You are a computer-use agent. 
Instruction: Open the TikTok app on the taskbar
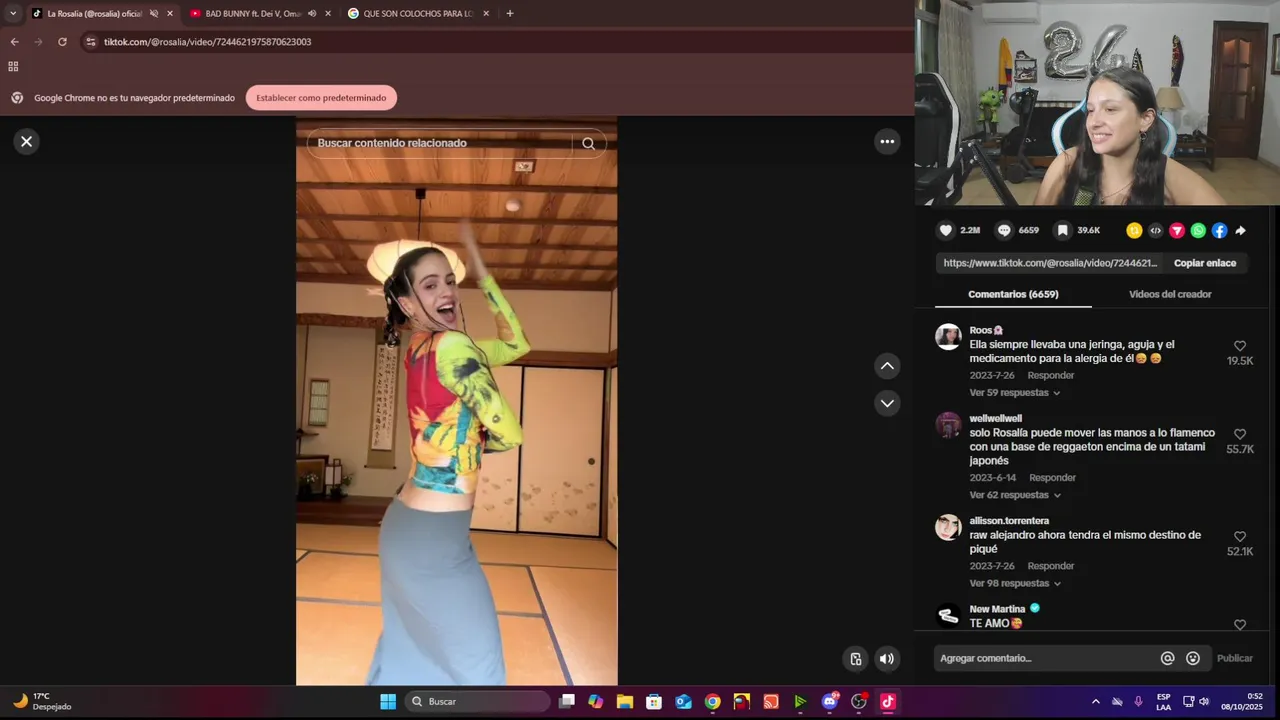[x=887, y=701]
